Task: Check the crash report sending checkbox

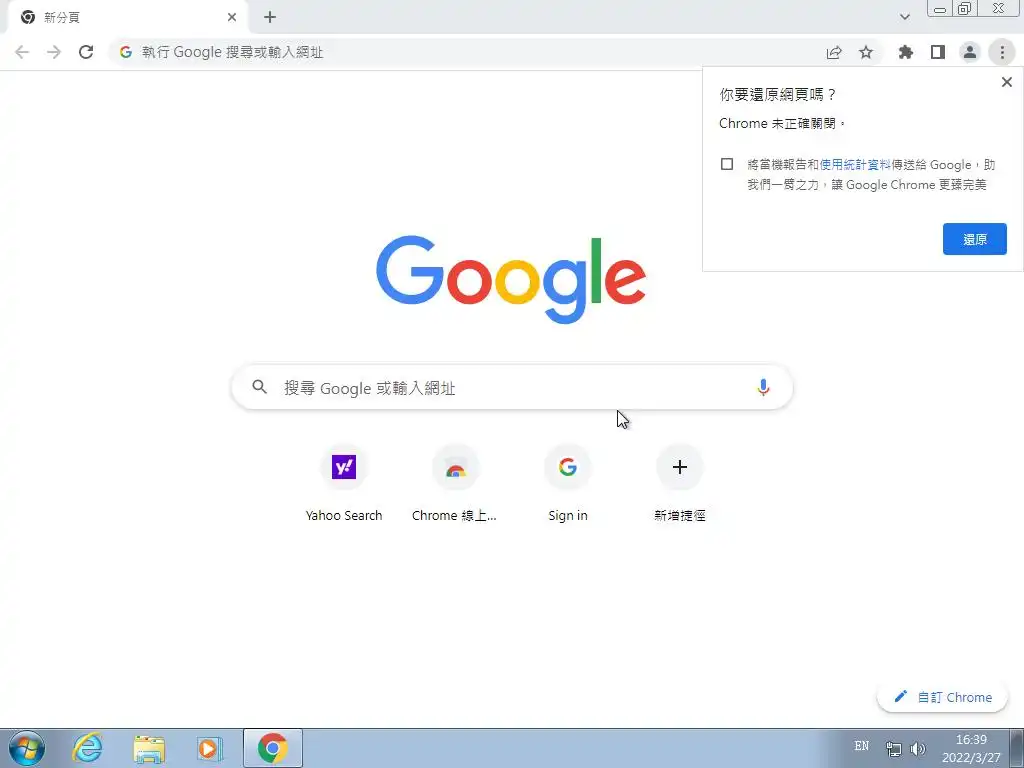Action: (x=727, y=164)
